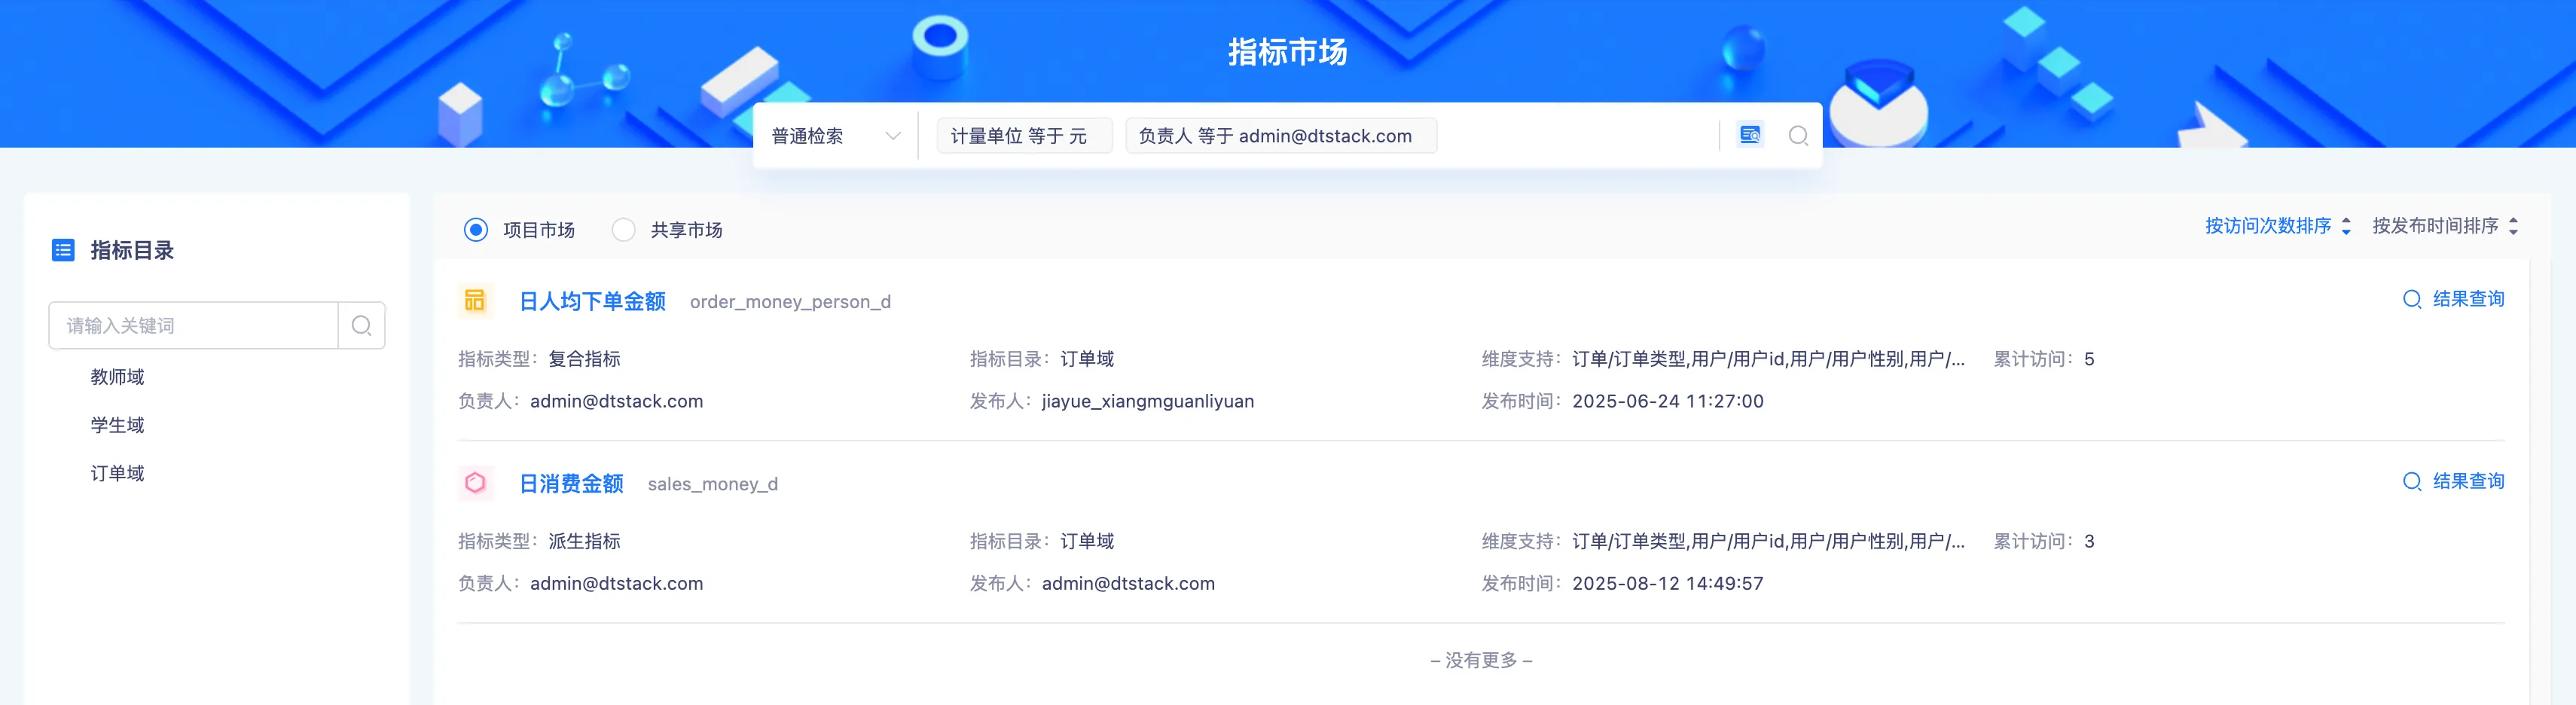This screenshot has height=705, width=2576.
Task: Open the 日消费金额 indicator link
Action: coord(571,484)
